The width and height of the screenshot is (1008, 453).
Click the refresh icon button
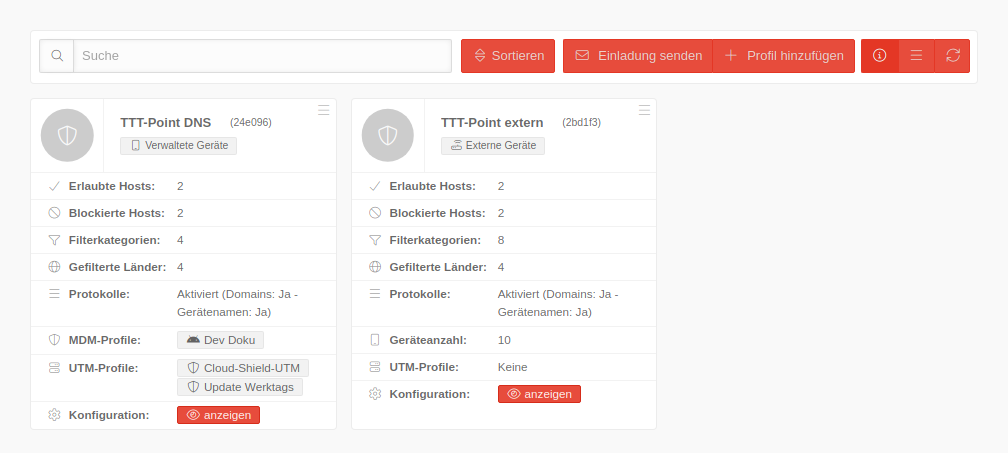tap(952, 56)
